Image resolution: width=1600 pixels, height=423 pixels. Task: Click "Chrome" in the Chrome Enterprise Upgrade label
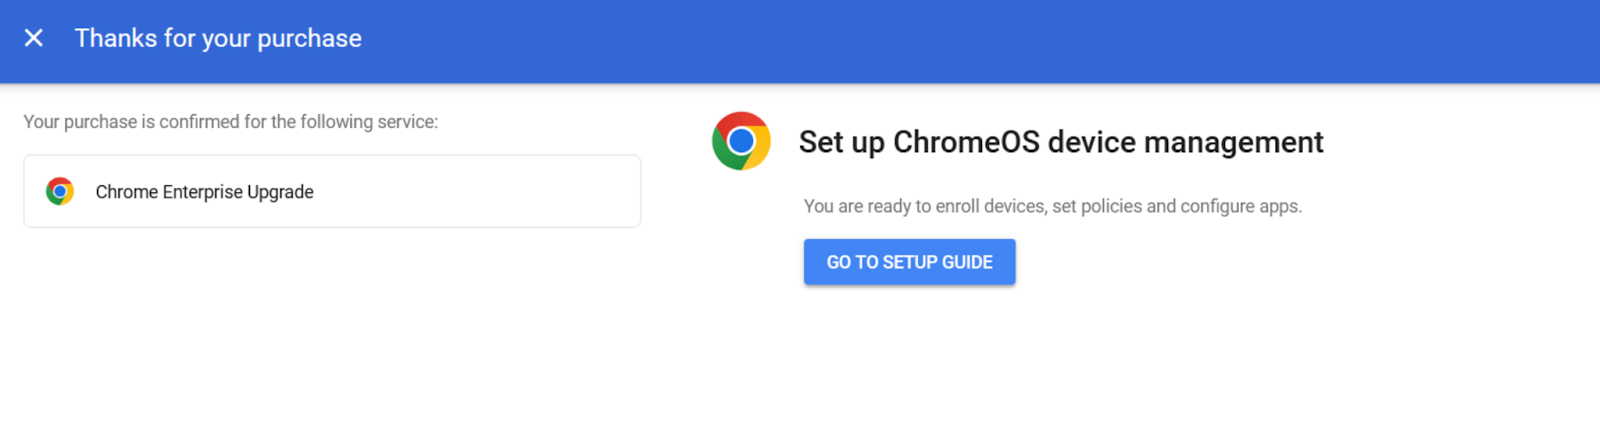(126, 192)
